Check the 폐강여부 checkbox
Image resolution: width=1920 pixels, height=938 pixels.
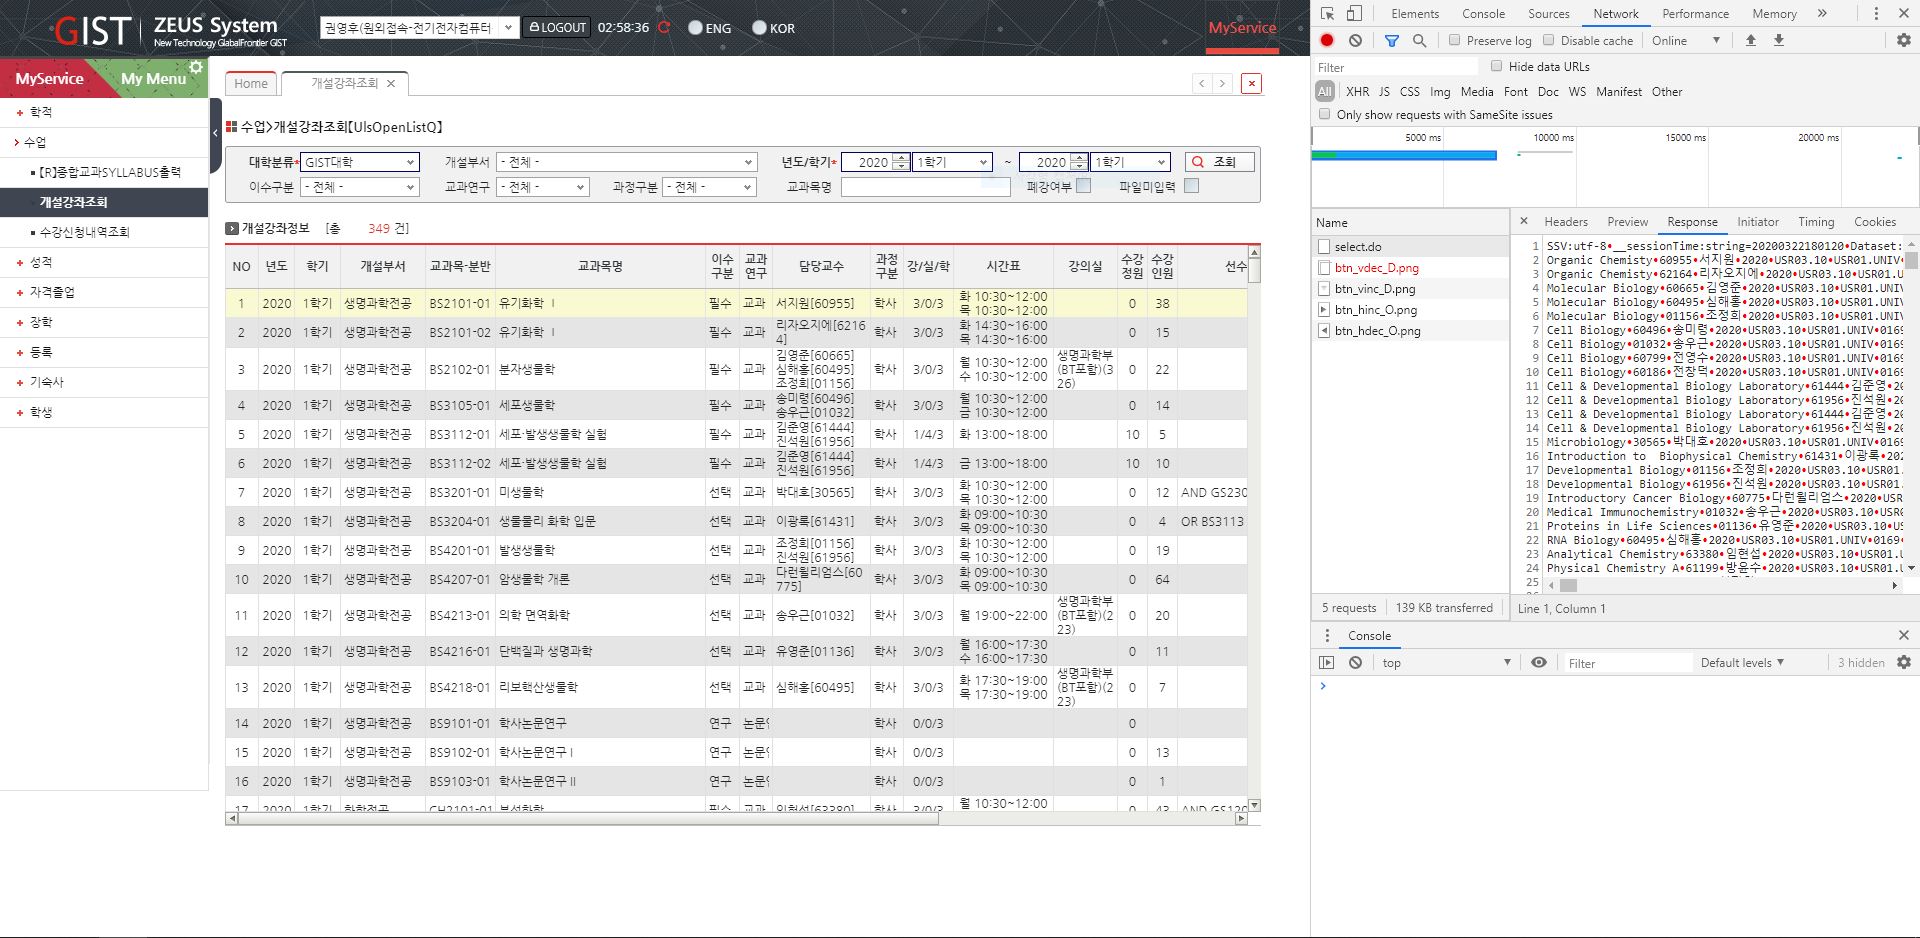tap(1084, 186)
